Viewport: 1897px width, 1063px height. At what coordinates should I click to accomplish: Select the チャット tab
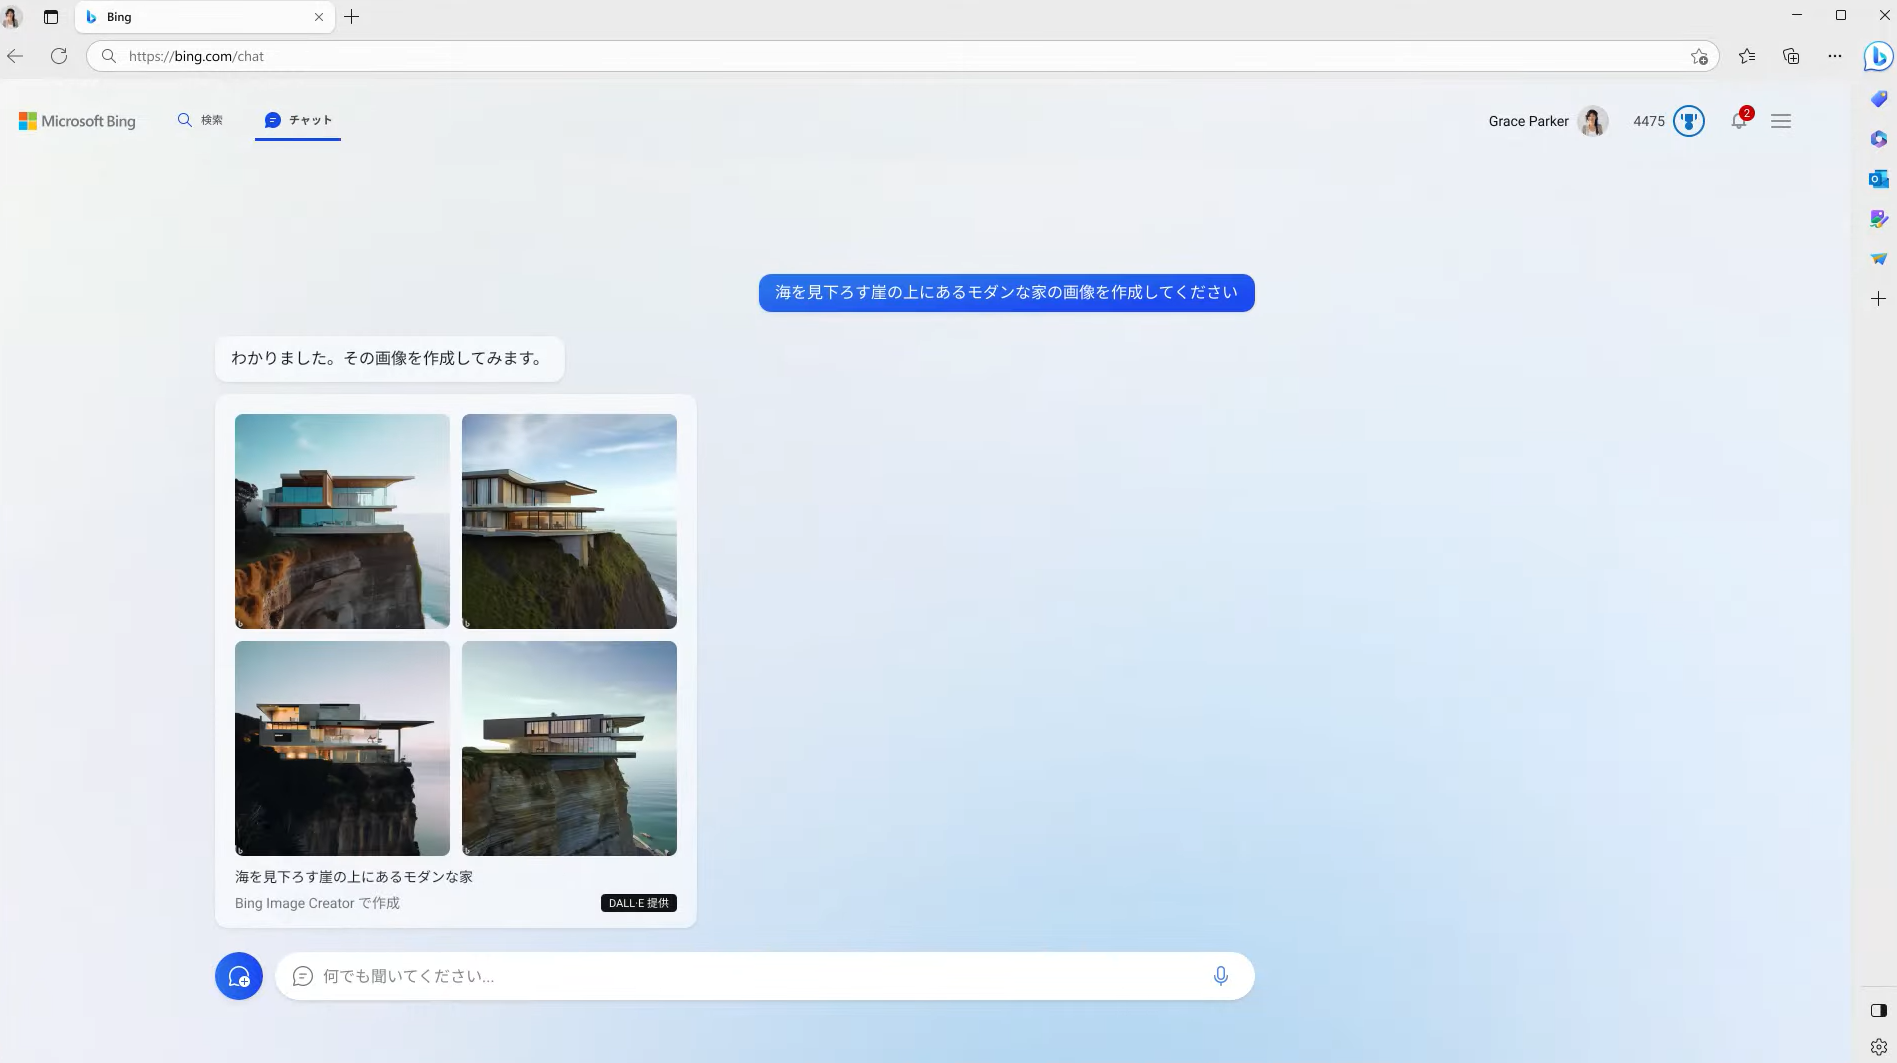point(297,119)
